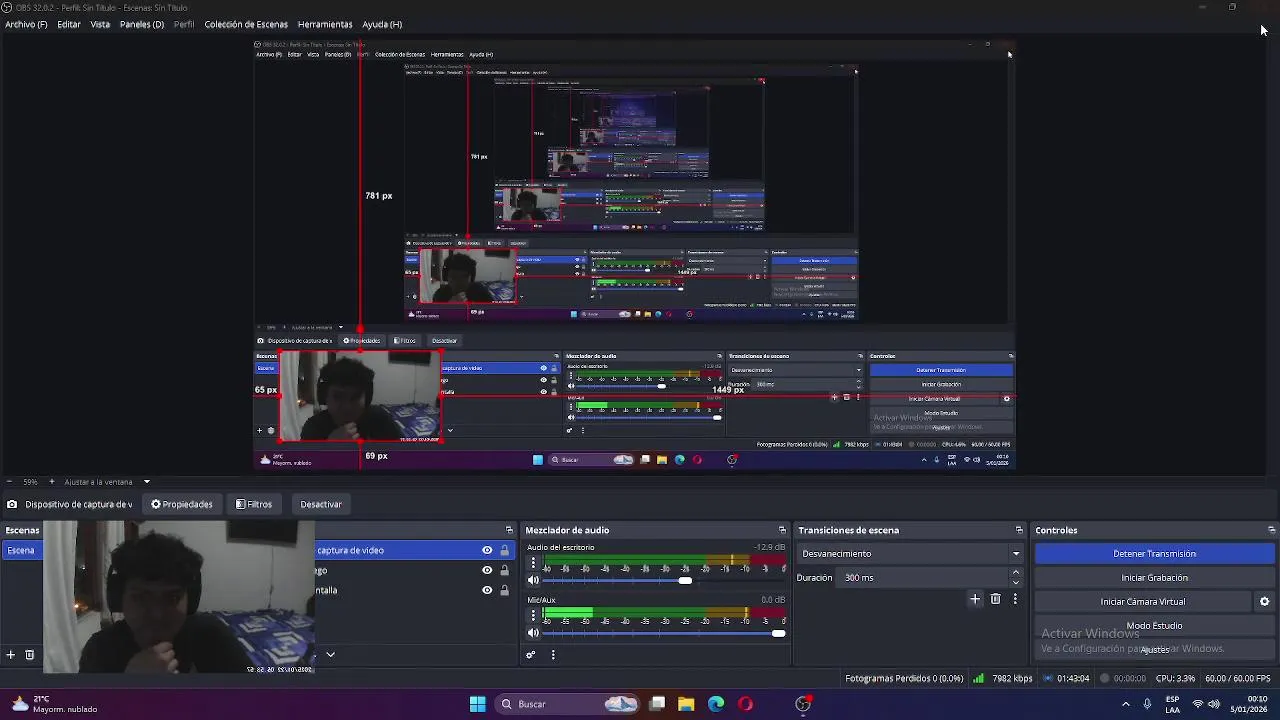The height and width of the screenshot is (720, 1280).
Task: Open OBS Studio taskbar icon
Action: pos(803,704)
